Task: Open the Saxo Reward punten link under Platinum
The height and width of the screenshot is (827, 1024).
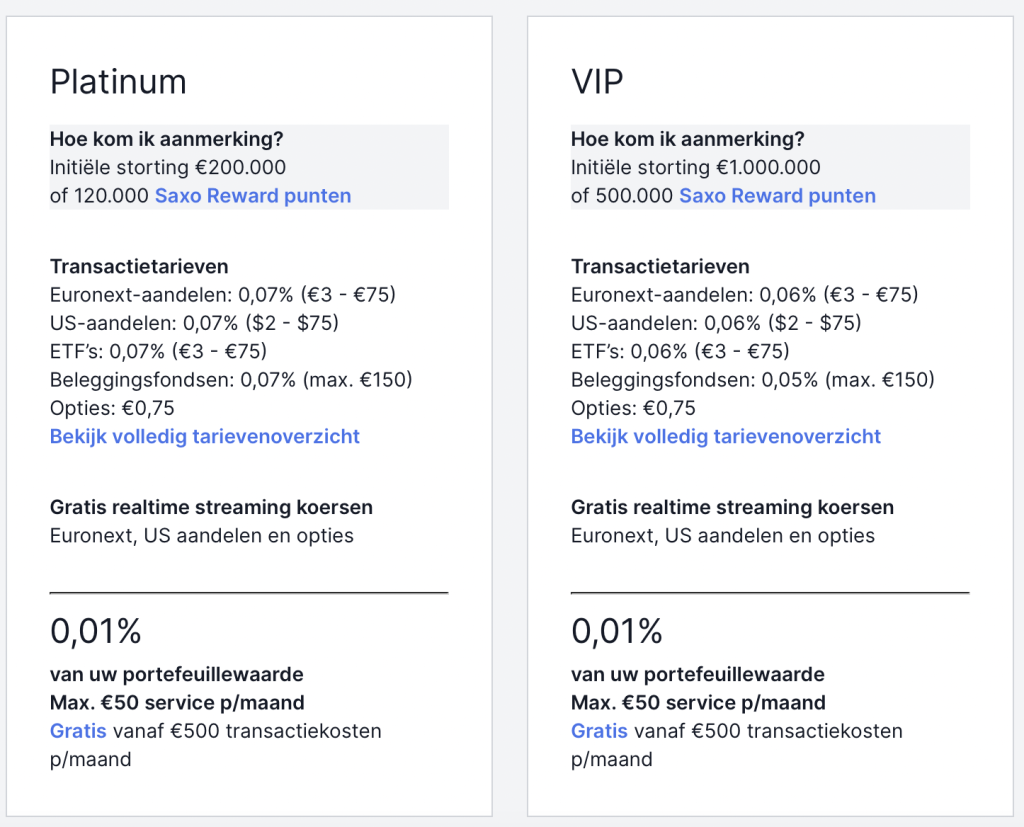Action: [x=252, y=196]
